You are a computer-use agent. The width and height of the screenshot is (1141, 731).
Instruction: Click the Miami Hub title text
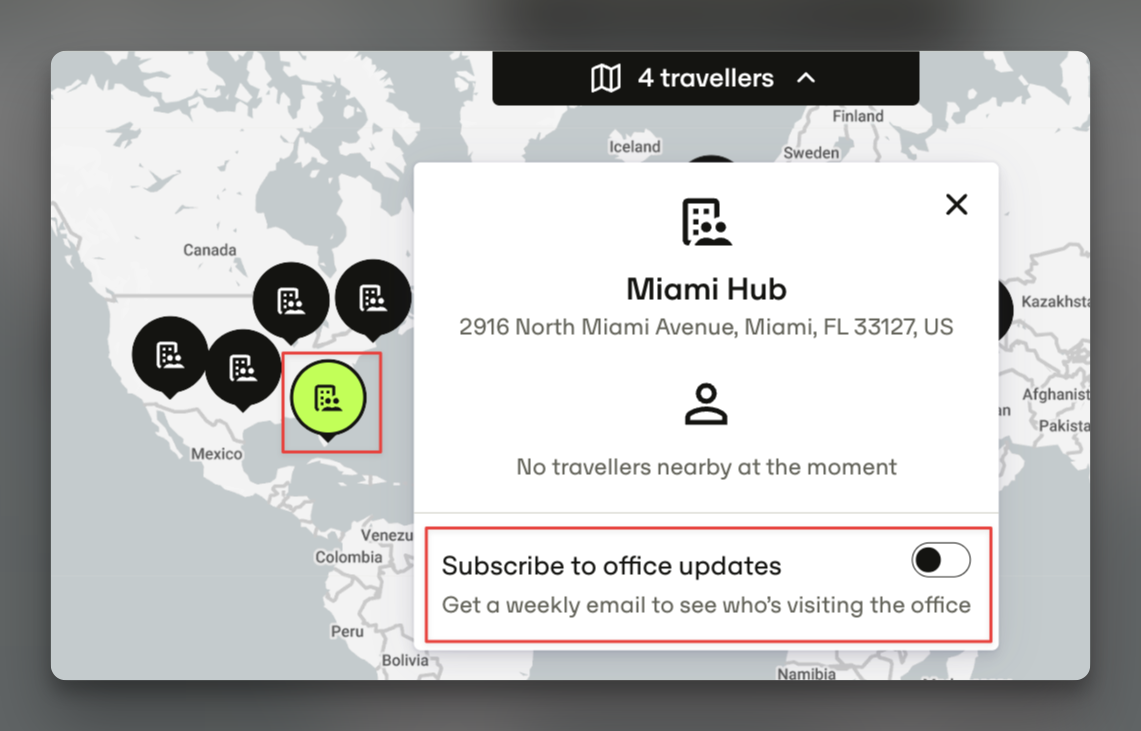tap(706, 289)
